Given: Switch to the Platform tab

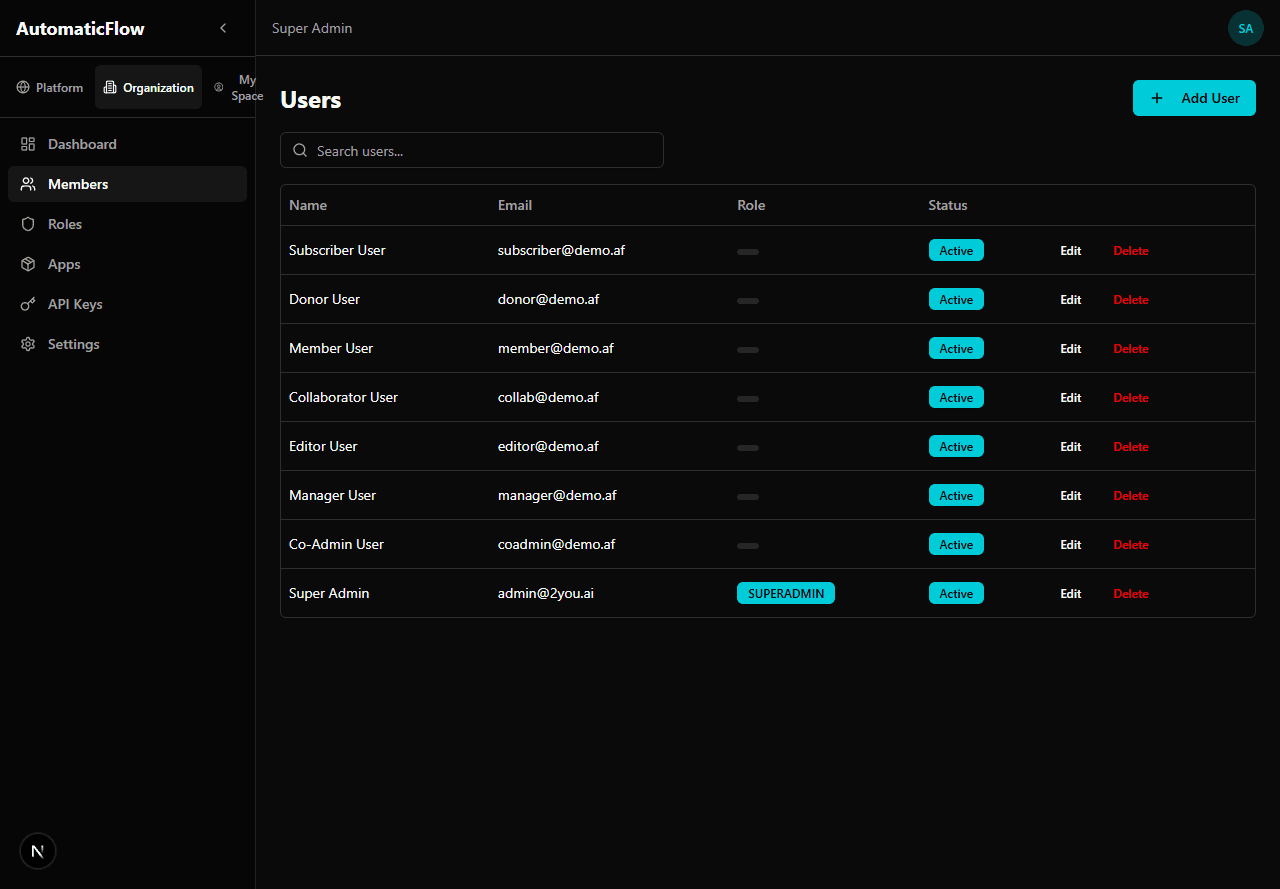Looking at the screenshot, I should (49, 87).
